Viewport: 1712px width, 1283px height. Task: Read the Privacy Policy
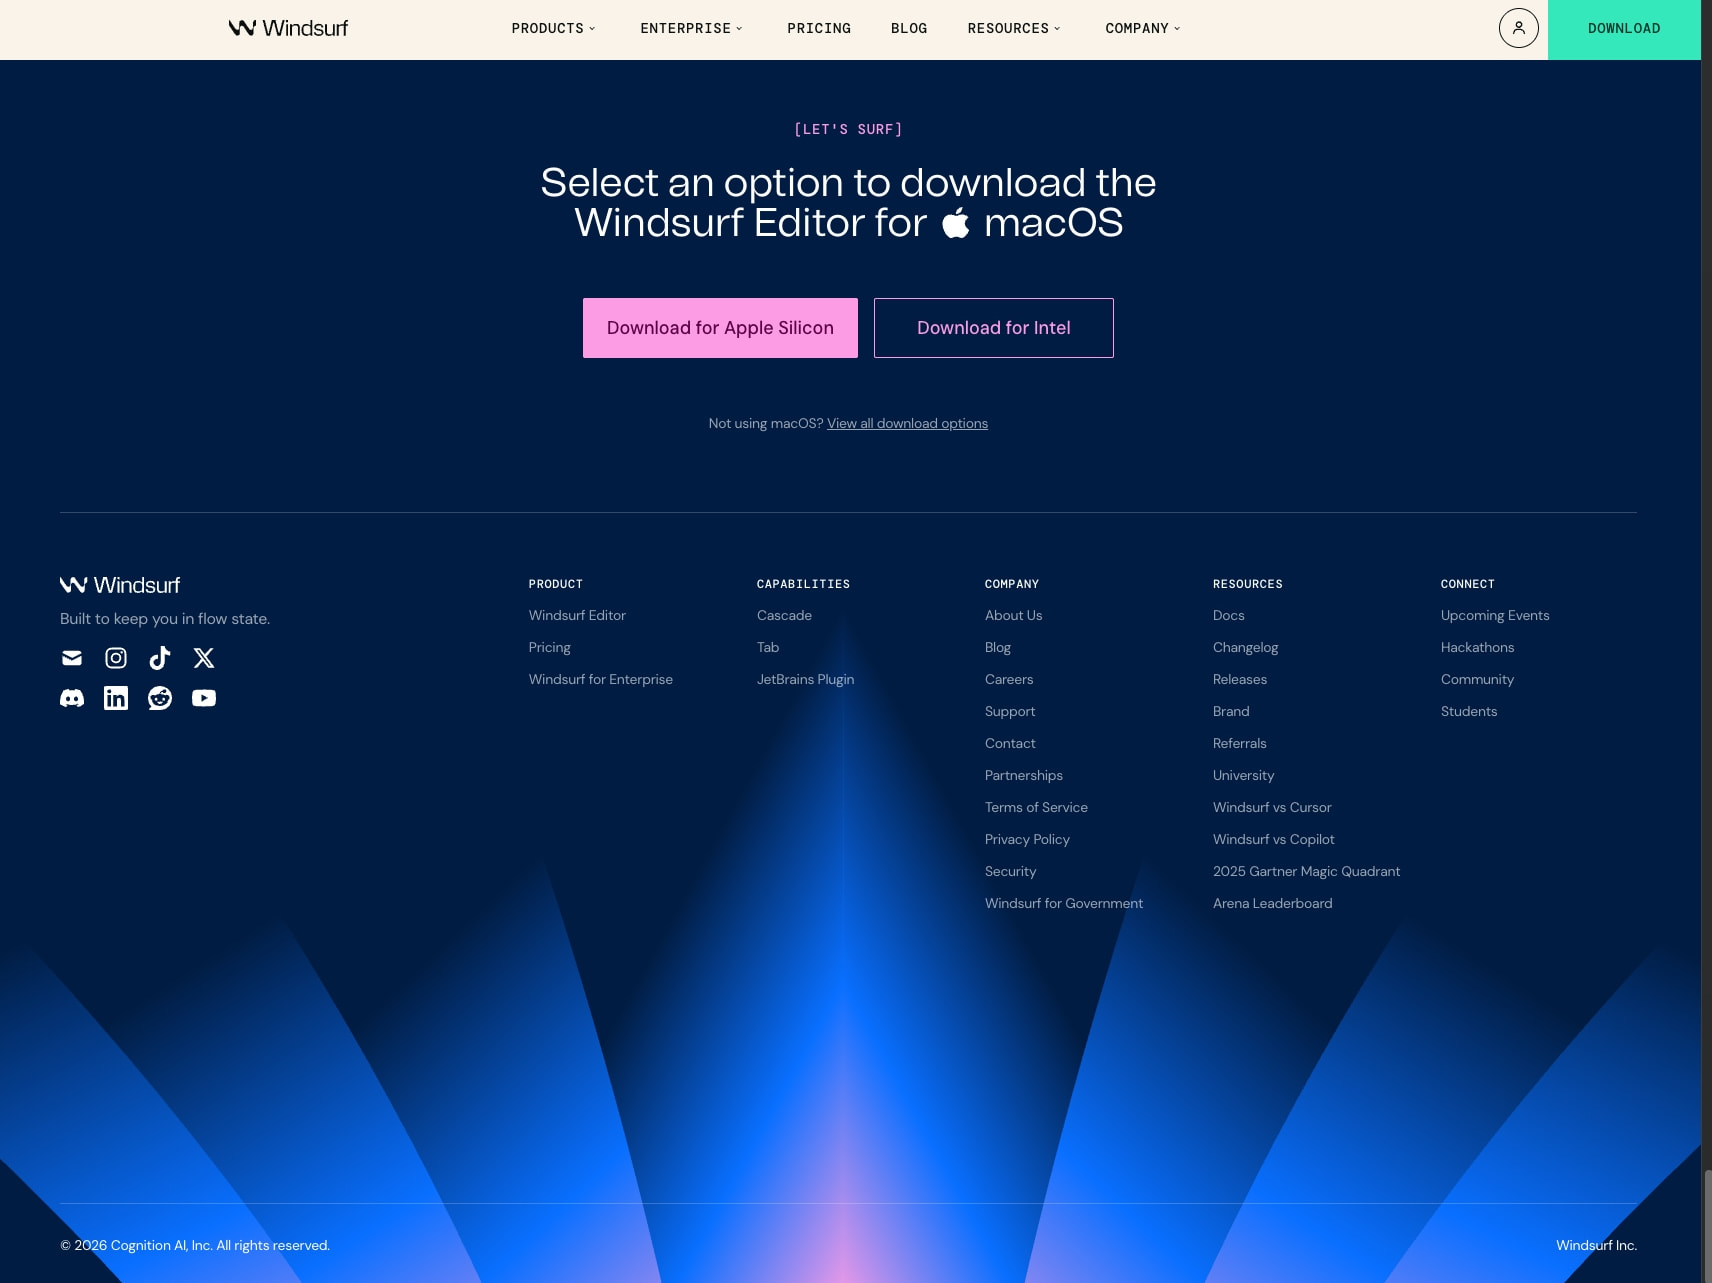[1027, 839]
